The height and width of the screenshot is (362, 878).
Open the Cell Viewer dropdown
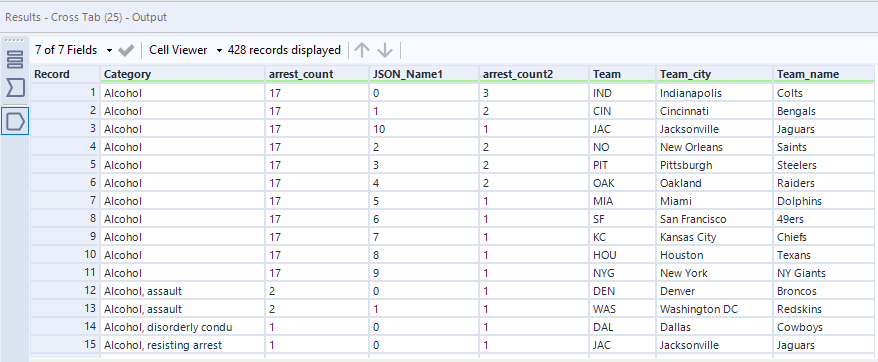click(185, 50)
